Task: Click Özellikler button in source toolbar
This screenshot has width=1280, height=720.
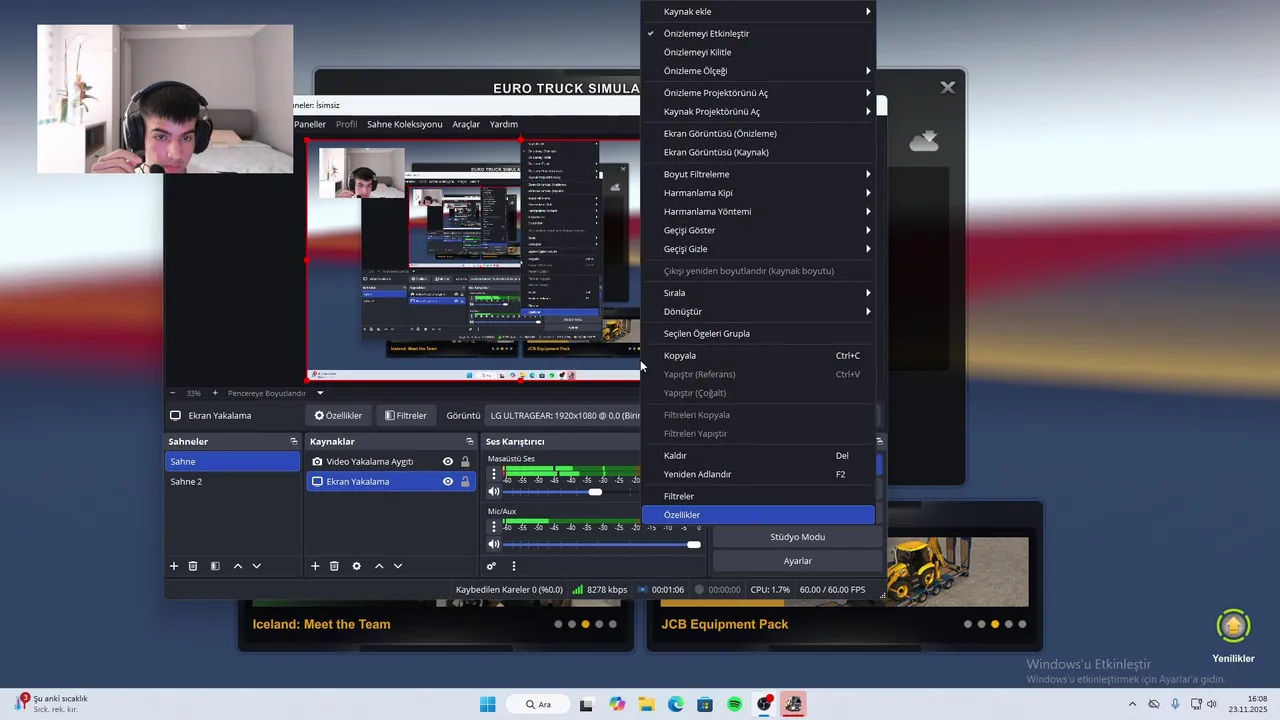Action: pos(338,415)
